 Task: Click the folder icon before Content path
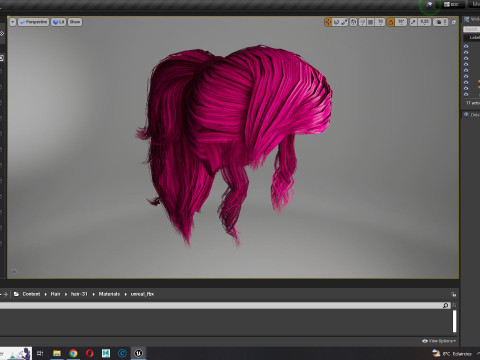coord(16,294)
